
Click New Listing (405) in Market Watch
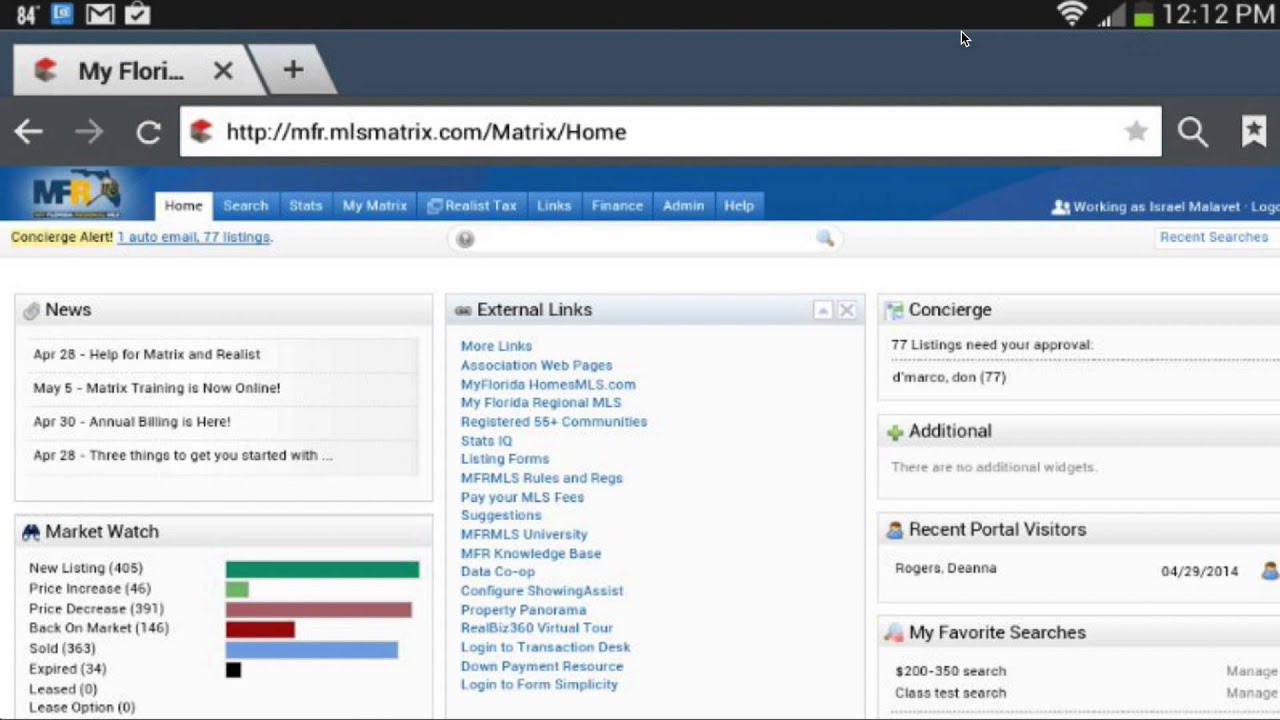[x=86, y=568]
